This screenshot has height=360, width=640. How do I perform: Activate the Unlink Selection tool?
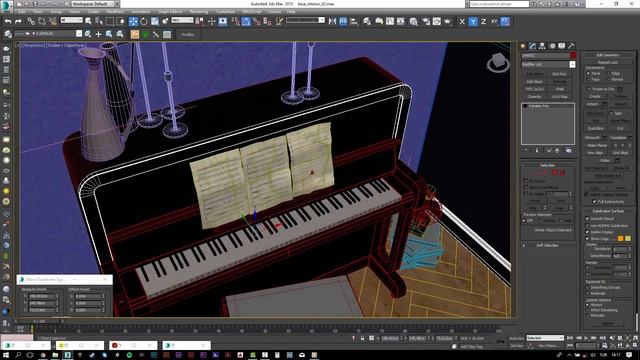tap(42, 22)
